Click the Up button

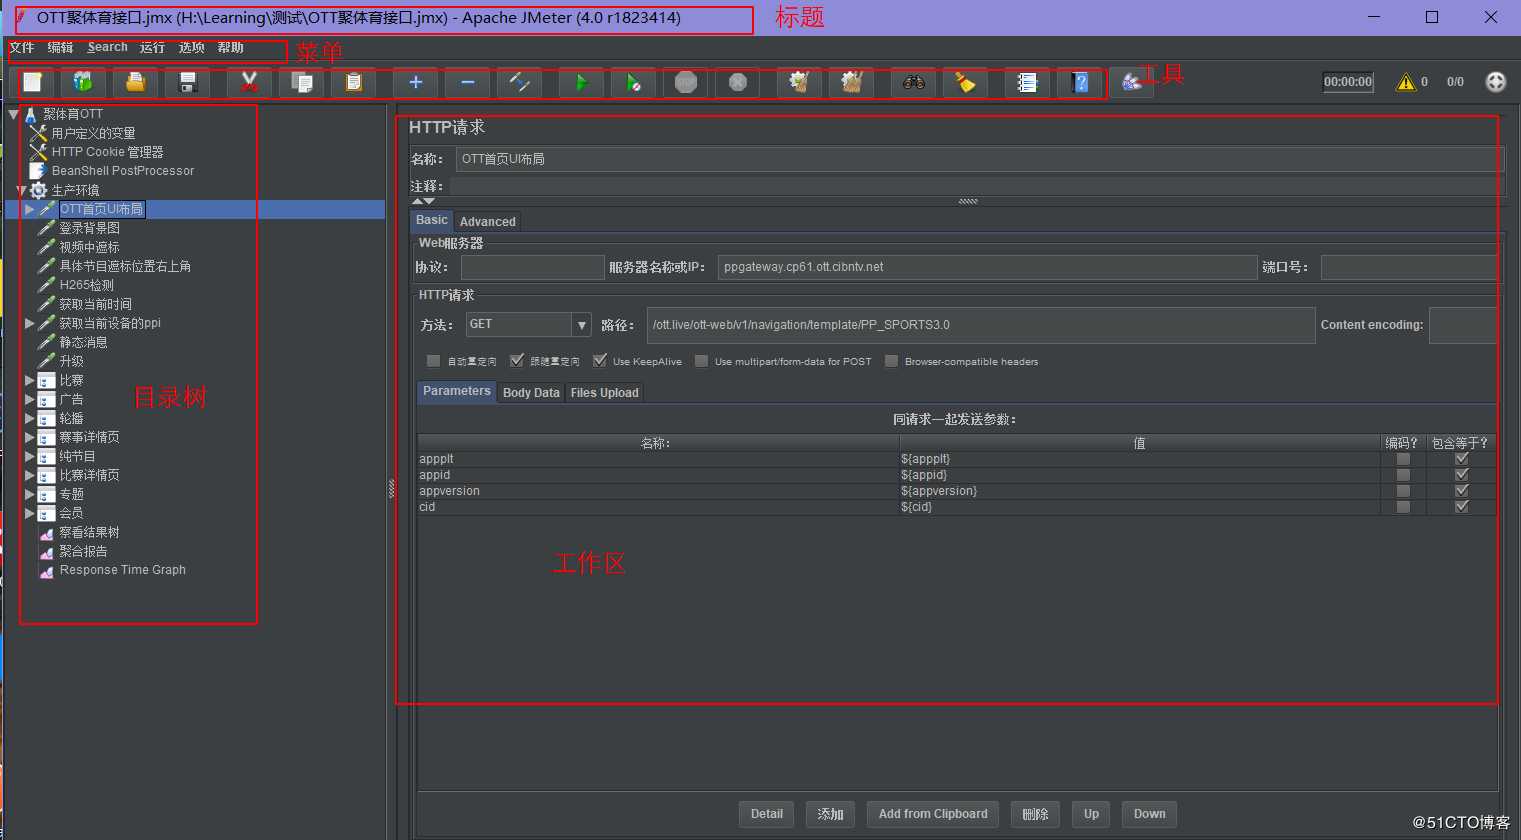pyautogui.click(x=1091, y=814)
